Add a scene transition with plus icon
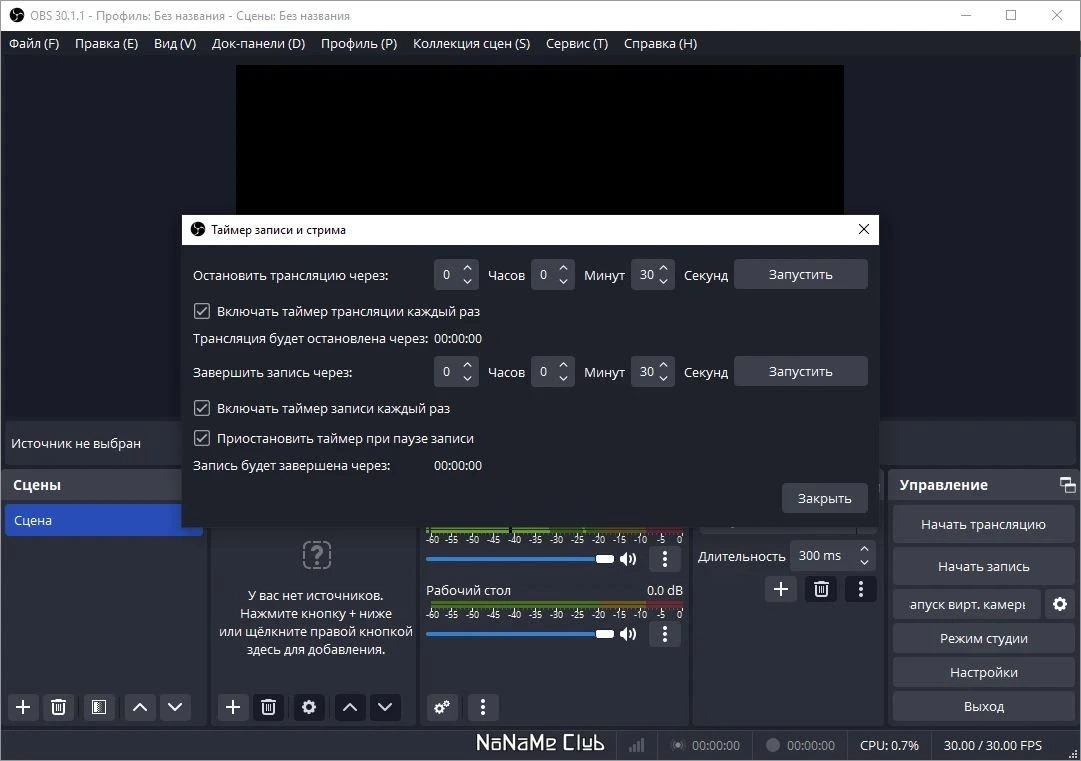This screenshot has height=761, width=1081. click(780, 589)
